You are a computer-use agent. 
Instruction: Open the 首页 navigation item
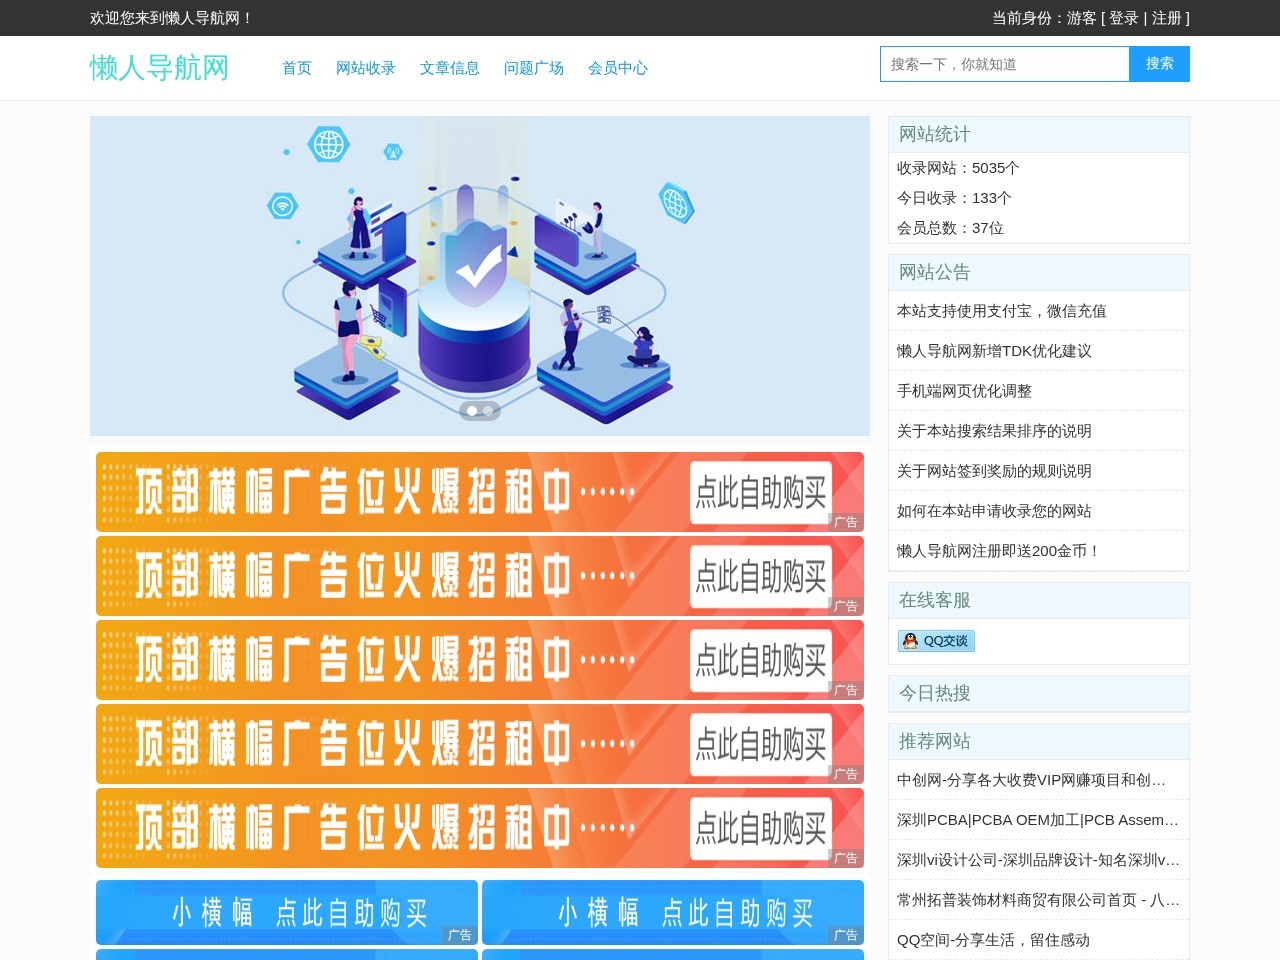tap(297, 68)
